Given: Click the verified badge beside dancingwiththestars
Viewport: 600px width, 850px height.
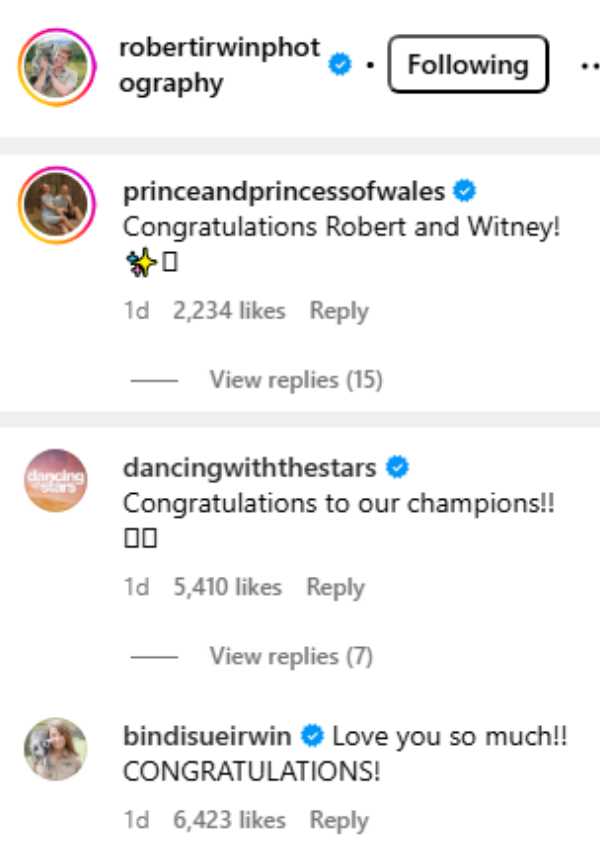Looking at the screenshot, I should pos(398,464).
